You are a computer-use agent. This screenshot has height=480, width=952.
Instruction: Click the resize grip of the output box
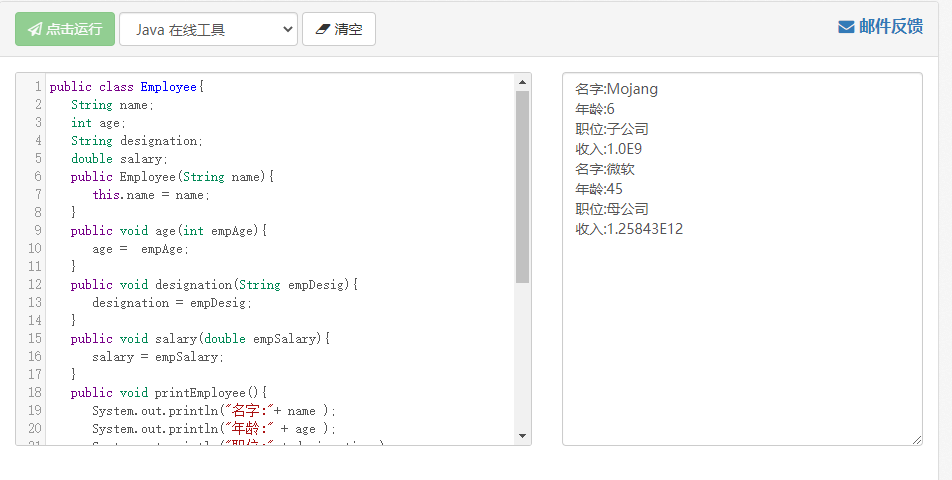click(x=916, y=439)
